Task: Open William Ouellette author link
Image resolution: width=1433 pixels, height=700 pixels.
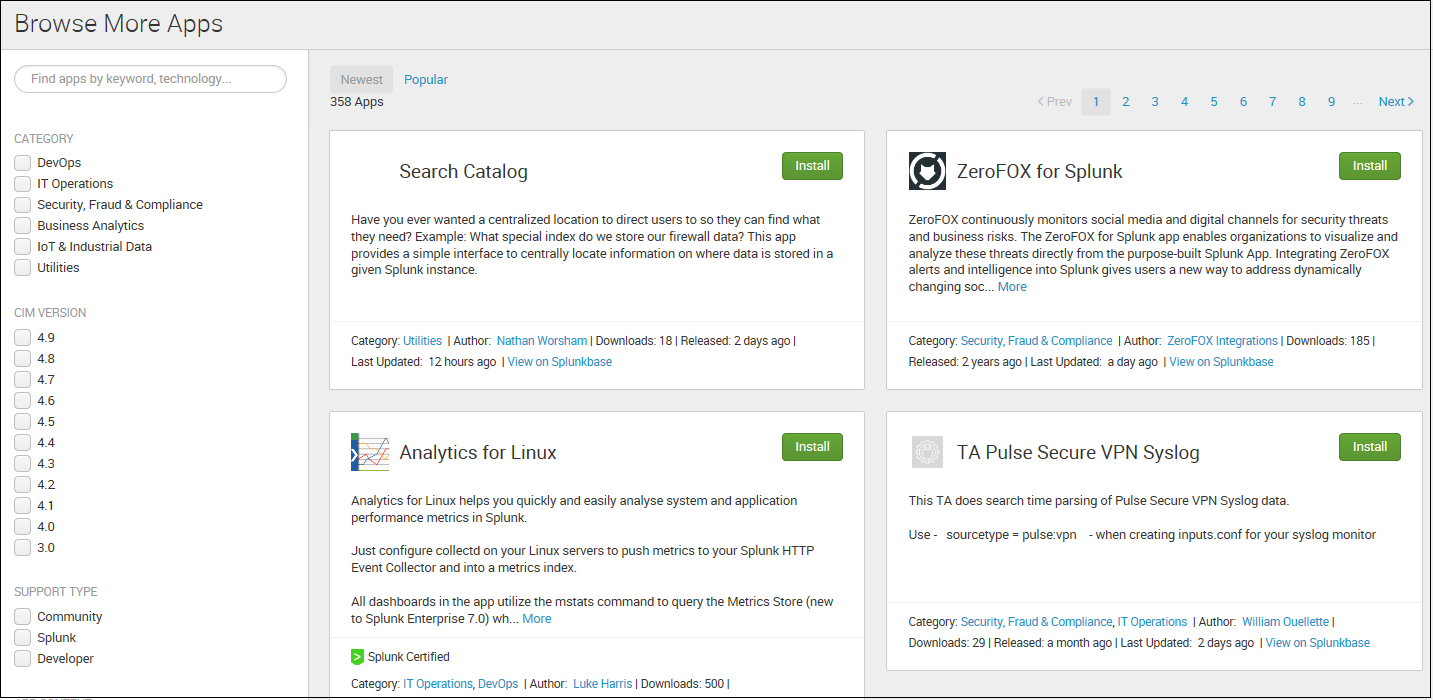Action: point(1286,622)
